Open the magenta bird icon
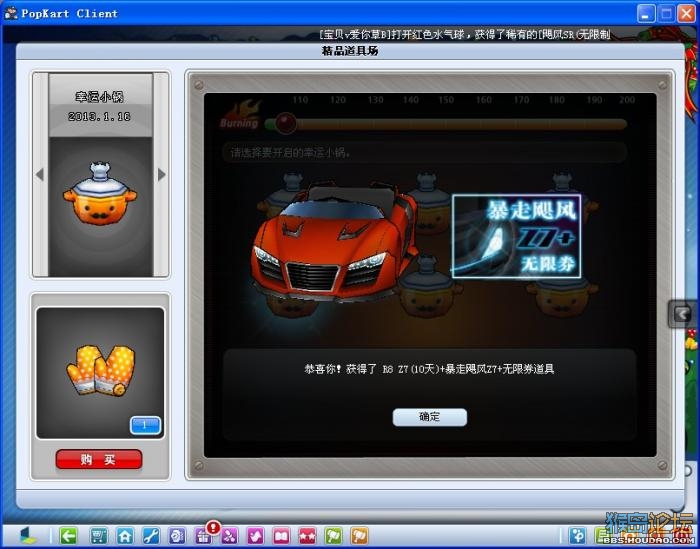The height and width of the screenshot is (549, 700). click(255, 535)
